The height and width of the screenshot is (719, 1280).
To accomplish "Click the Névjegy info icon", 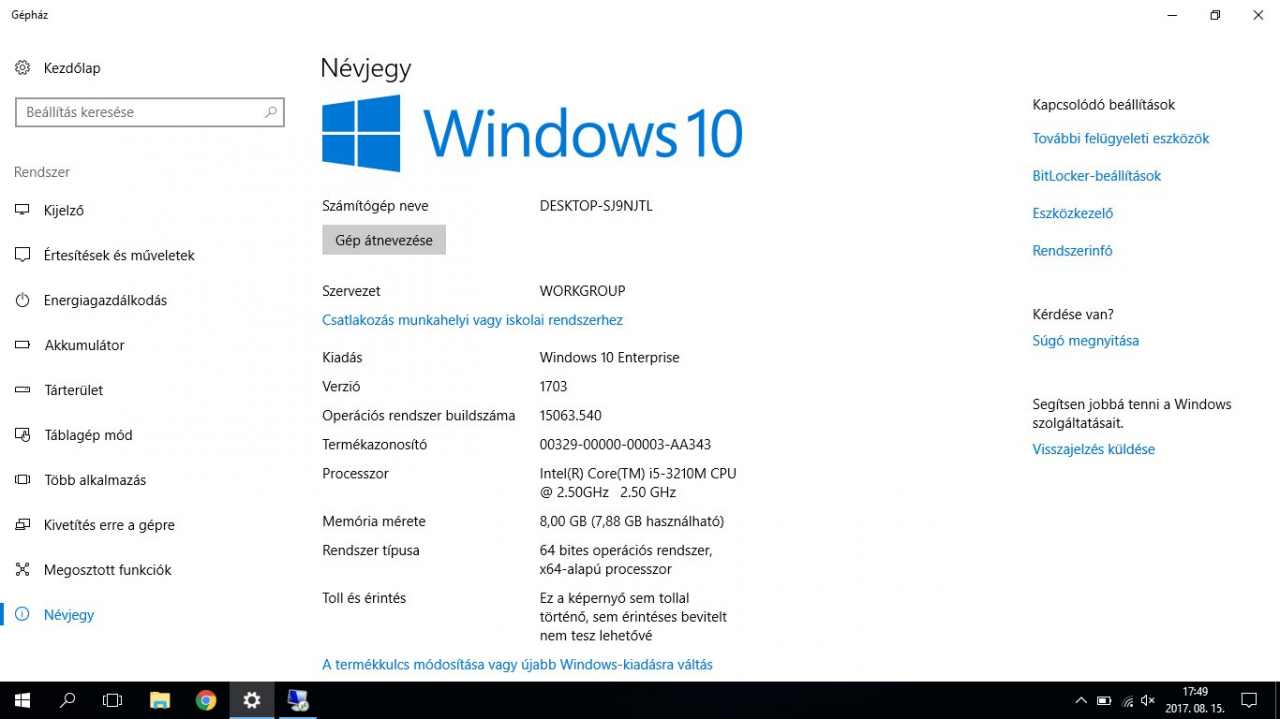I will [x=23, y=615].
